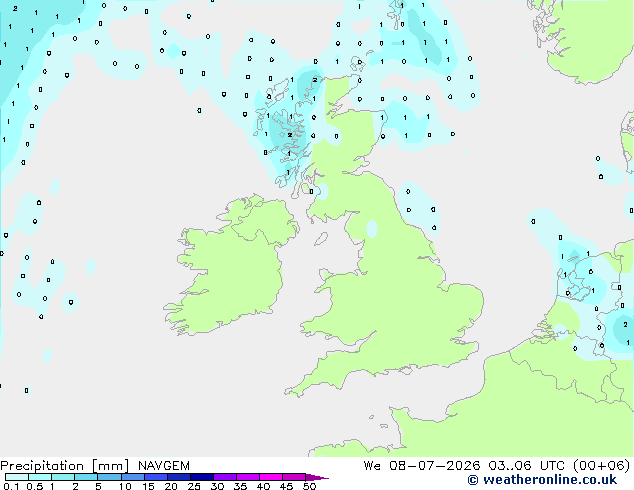Select the 'NAVGEM' model name label
The image size is (634, 490).
tap(164, 466)
